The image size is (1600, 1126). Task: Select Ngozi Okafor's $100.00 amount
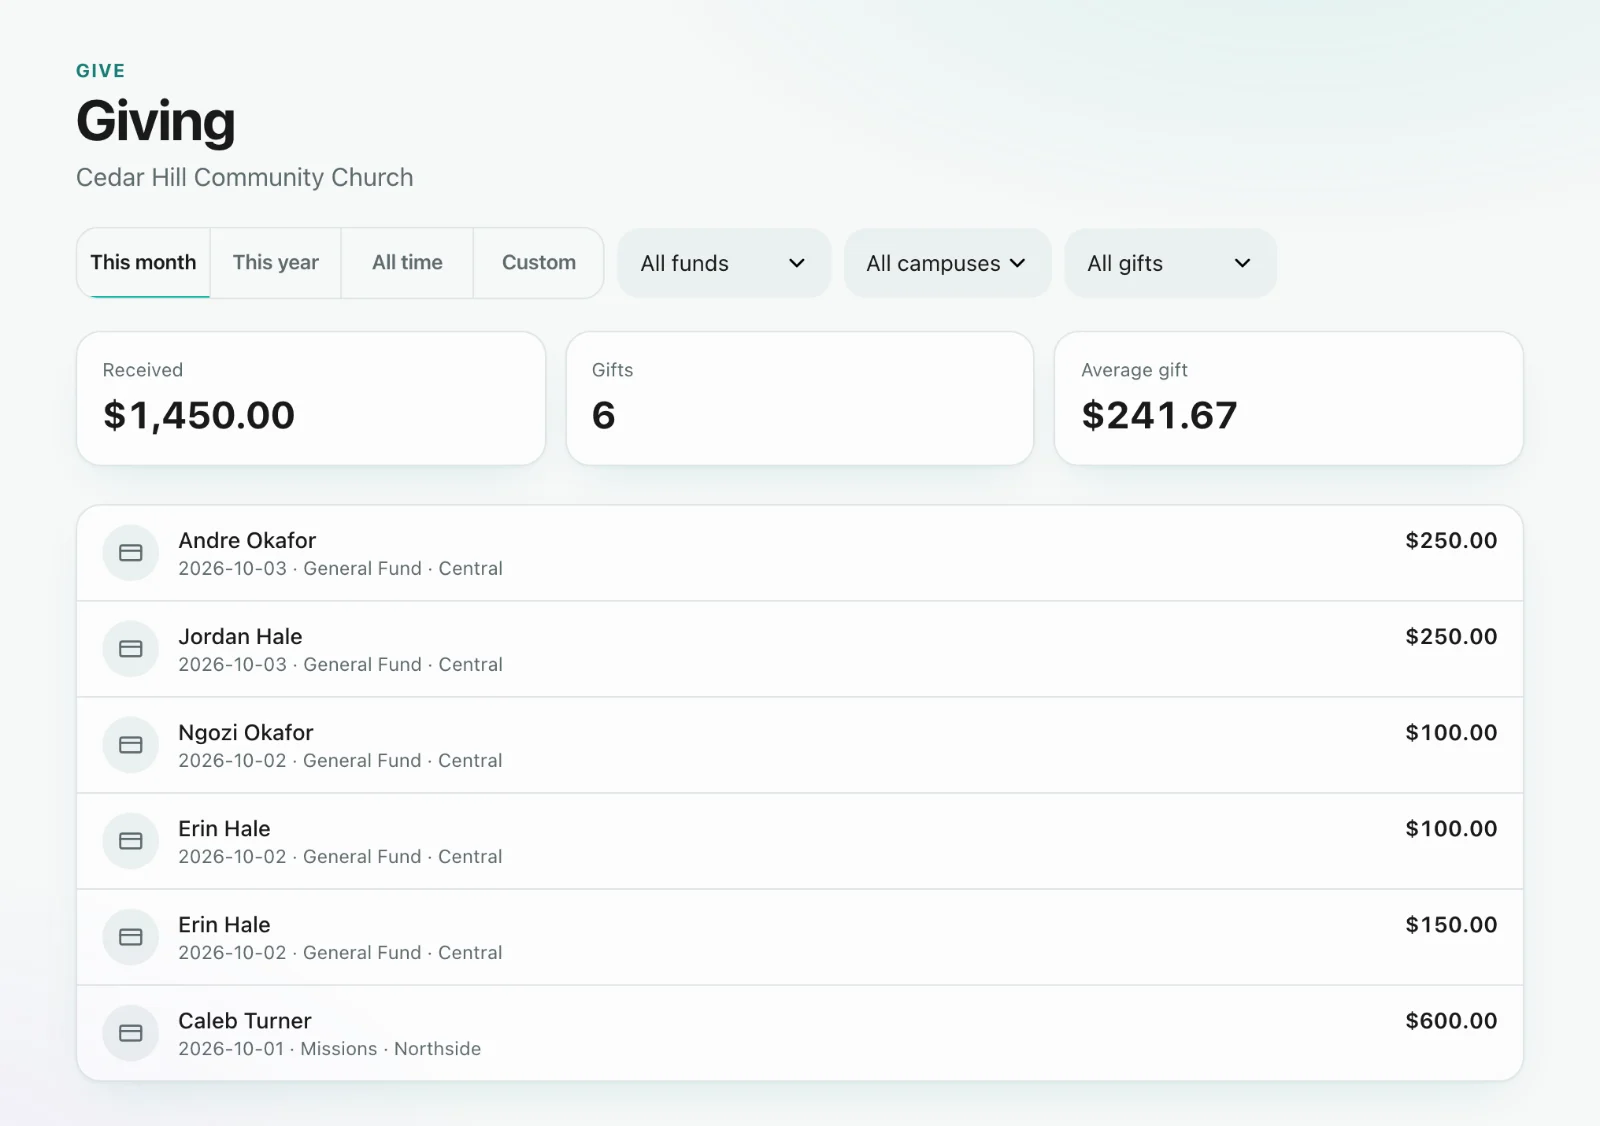pyautogui.click(x=1451, y=733)
